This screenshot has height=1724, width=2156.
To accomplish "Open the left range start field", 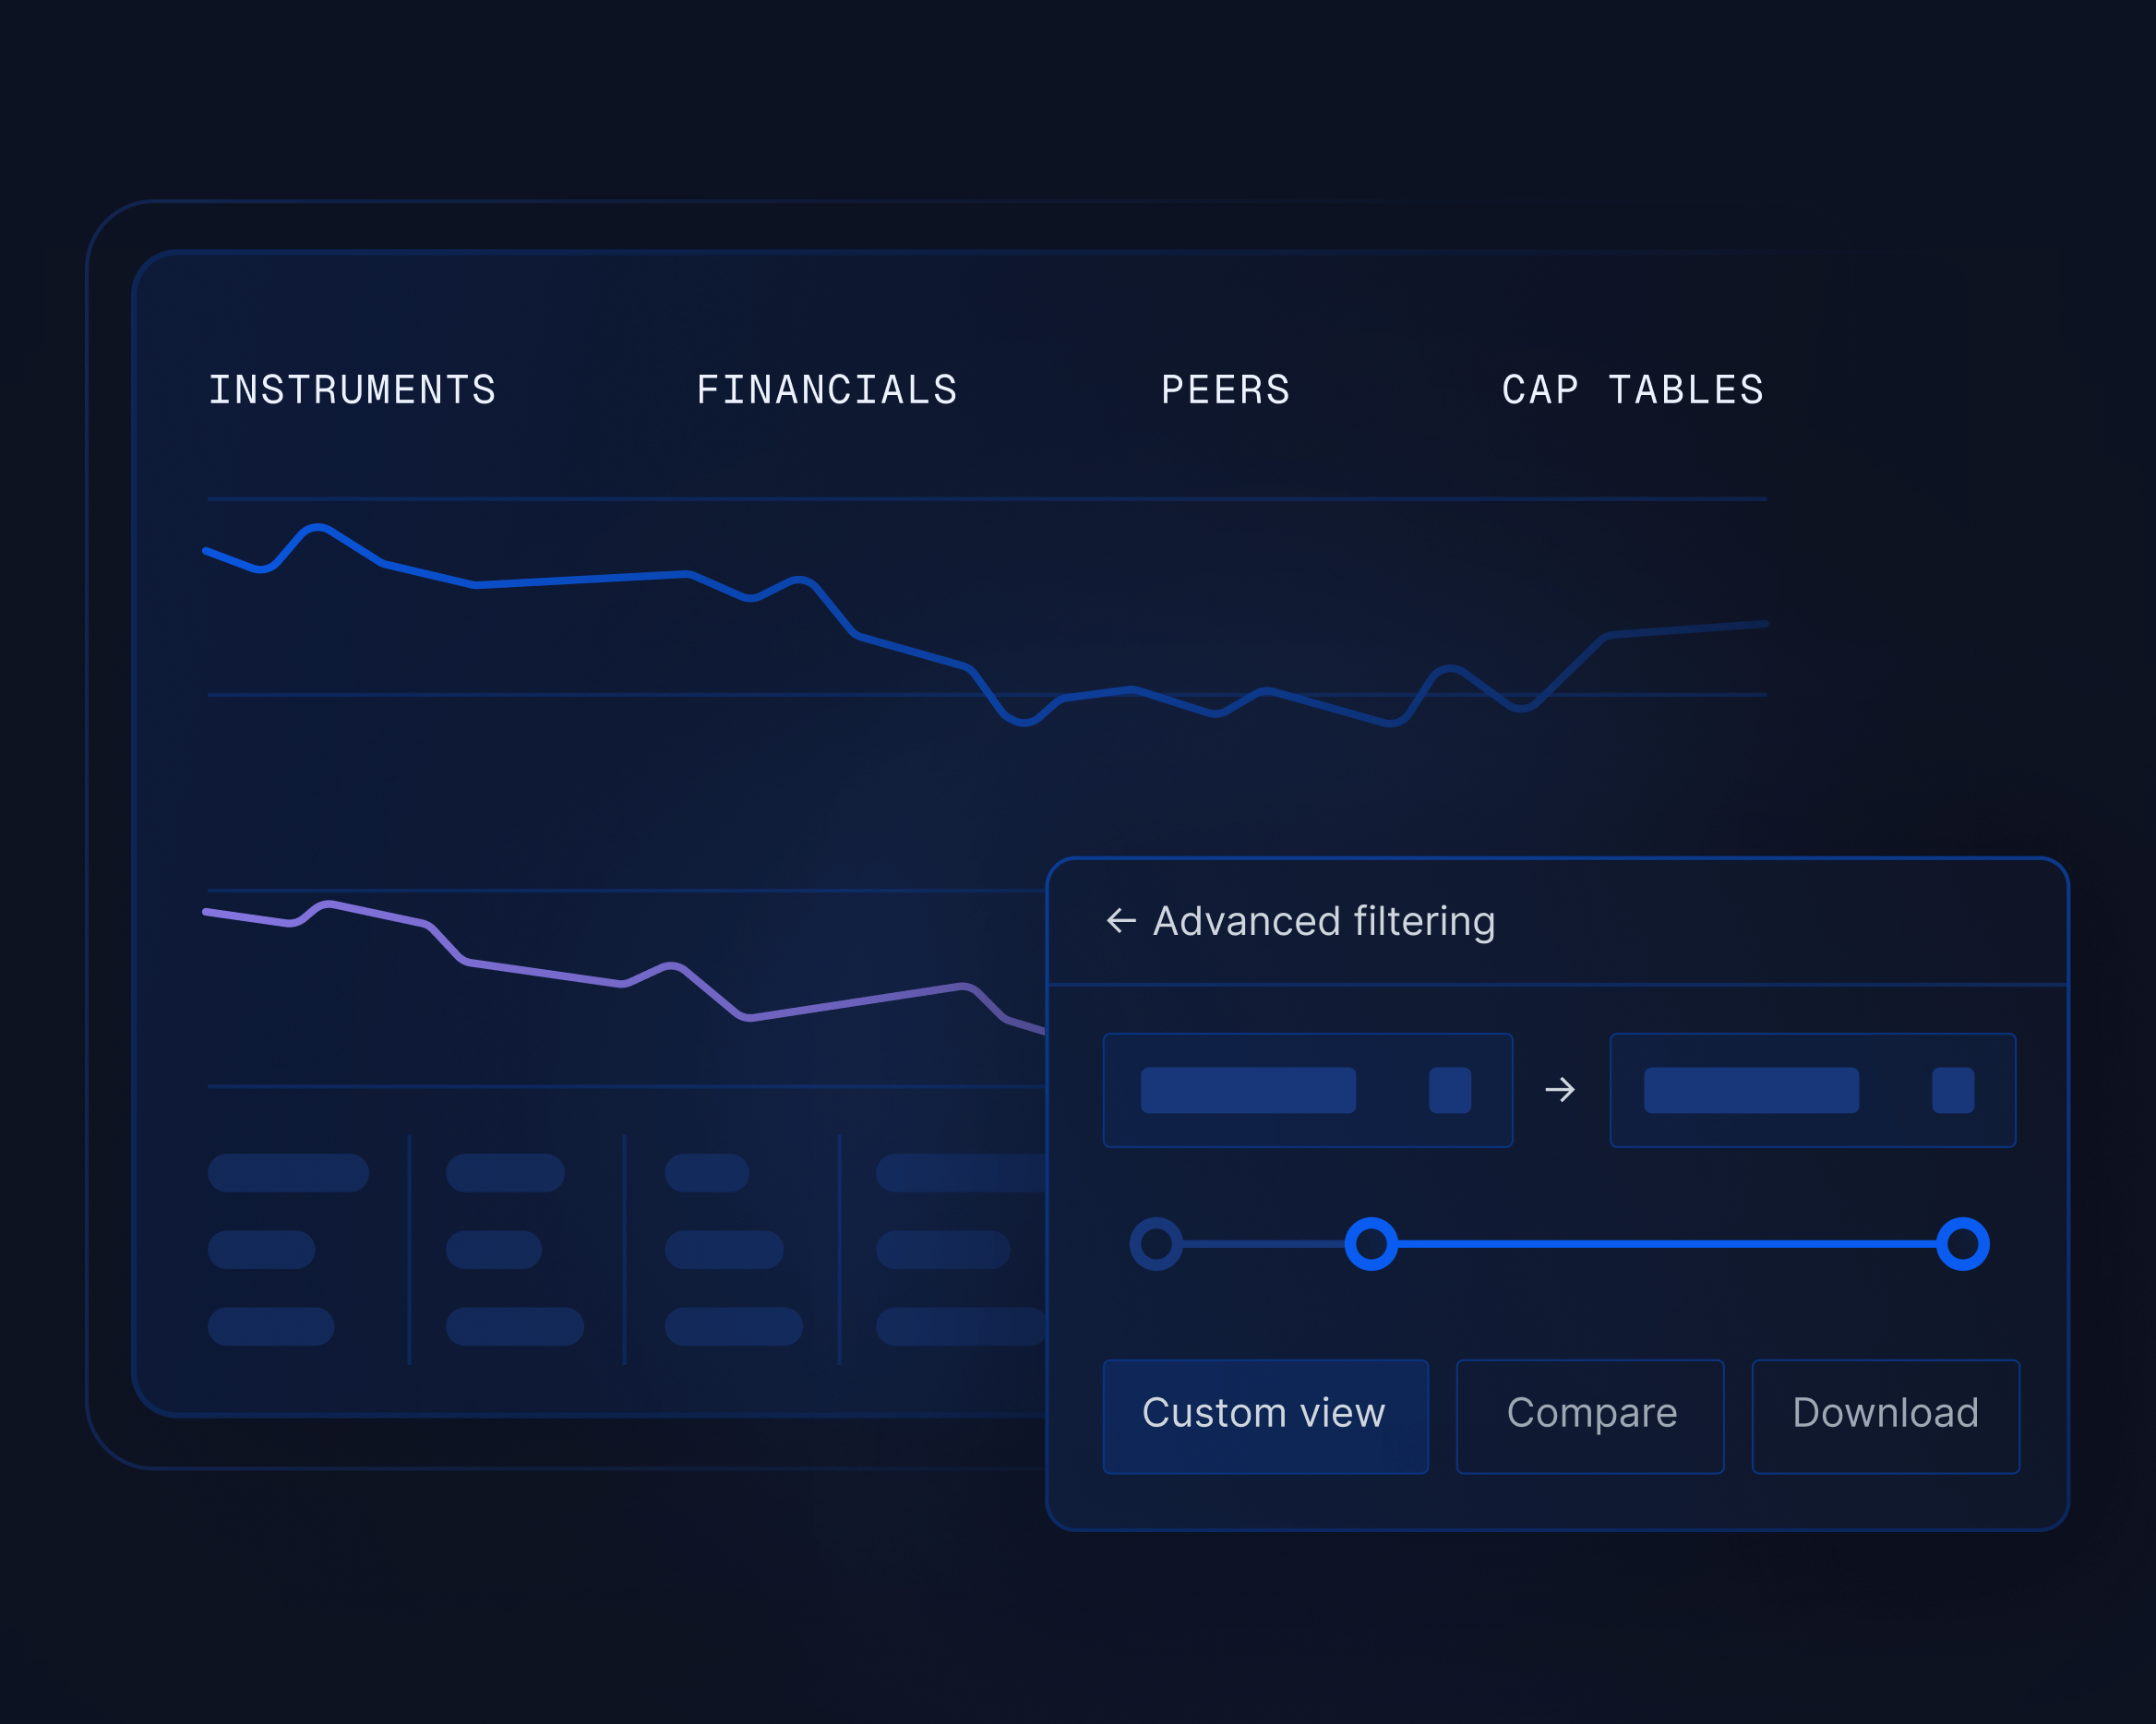I will (1308, 1090).
